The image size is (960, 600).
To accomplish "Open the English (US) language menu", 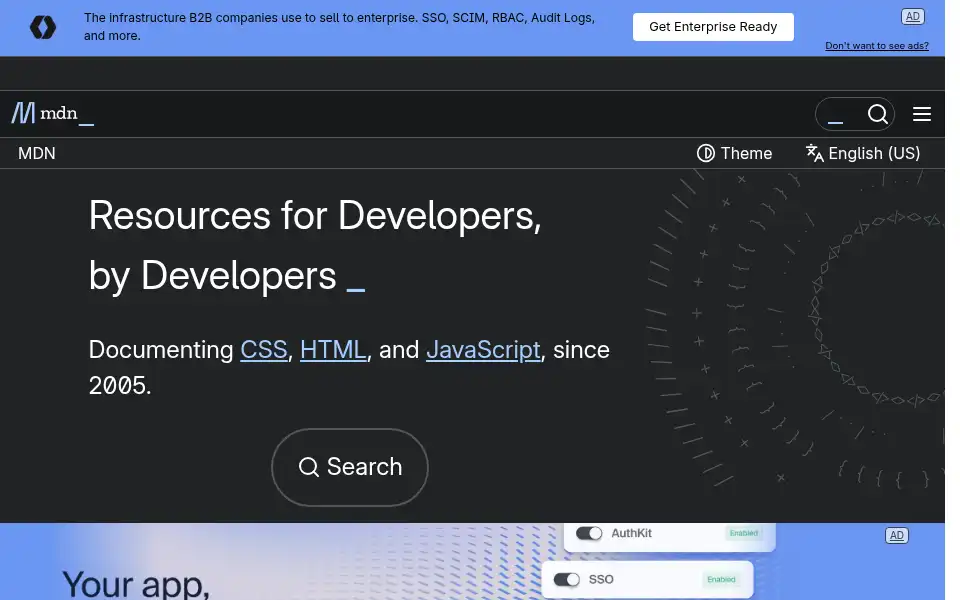I will point(863,153).
